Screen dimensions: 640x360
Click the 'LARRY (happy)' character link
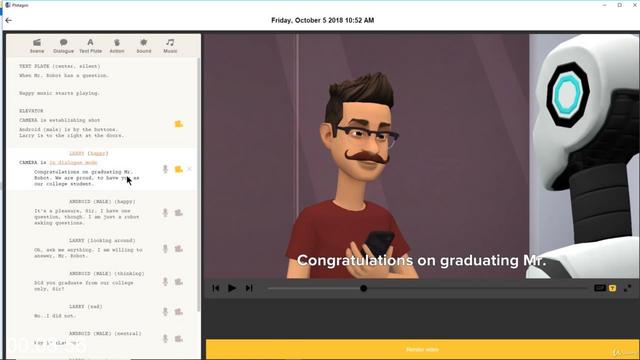click(89, 153)
